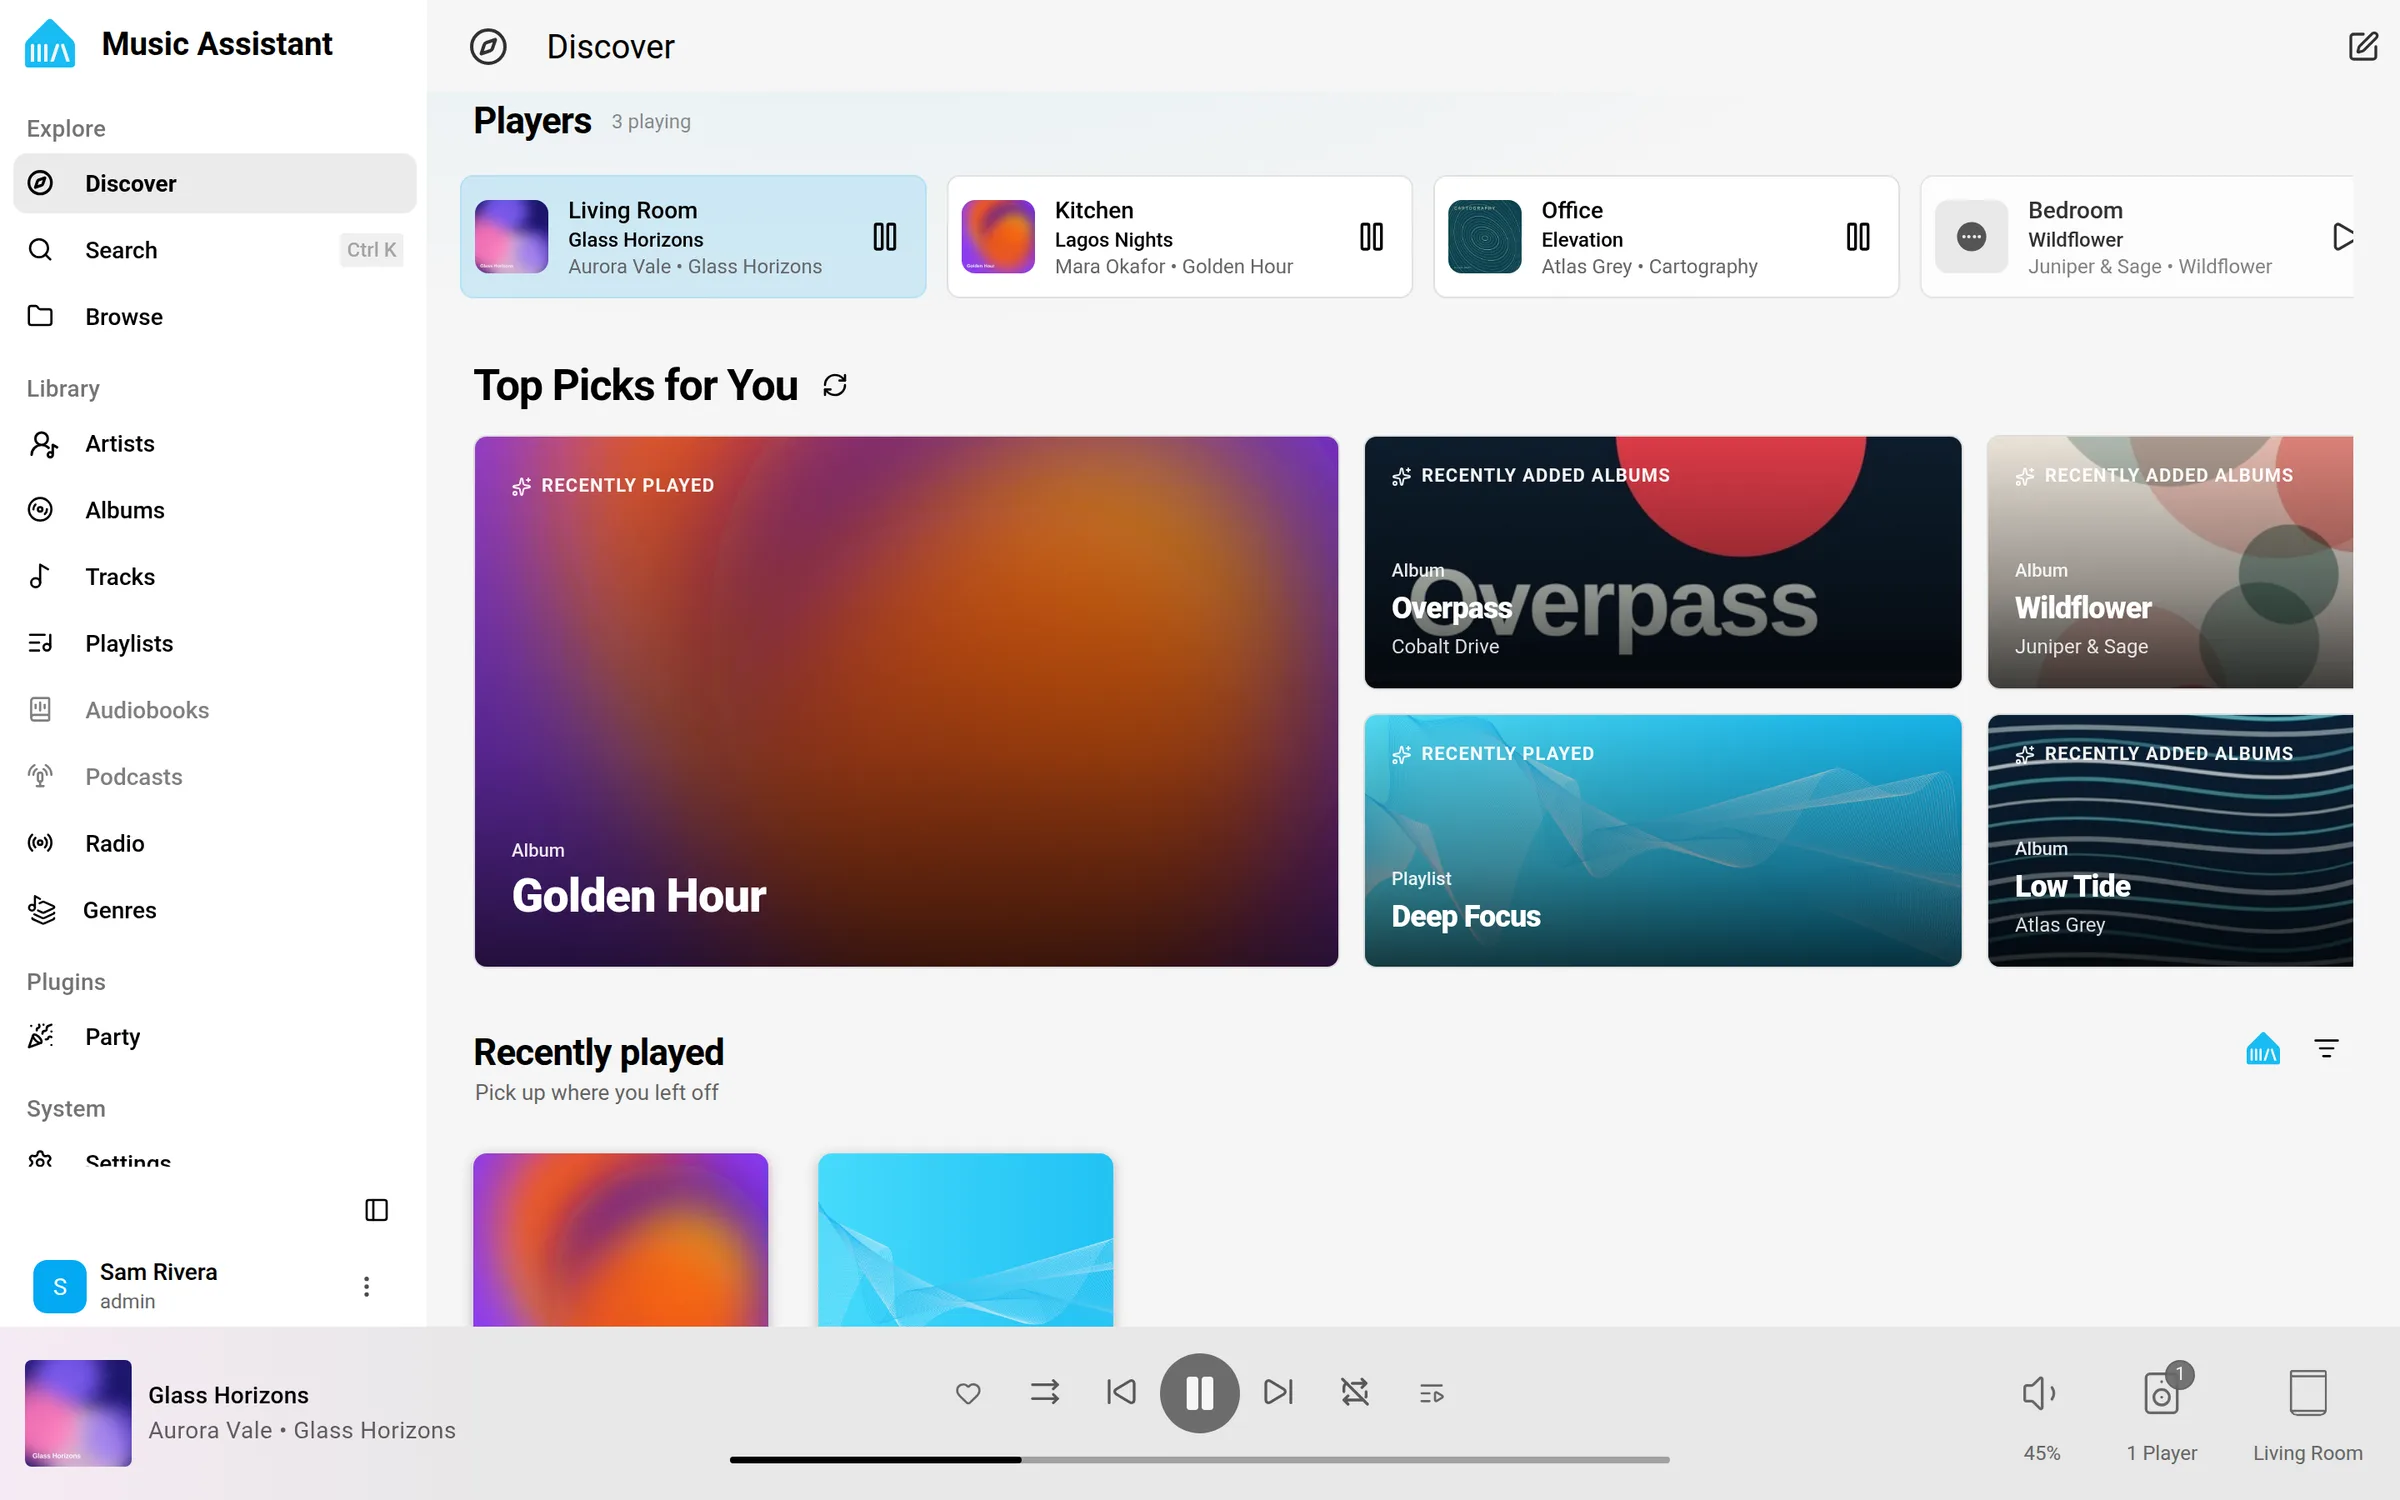Start playback on the Bedroom player
The width and height of the screenshot is (2400, 1500).
tap(2341, 237)
